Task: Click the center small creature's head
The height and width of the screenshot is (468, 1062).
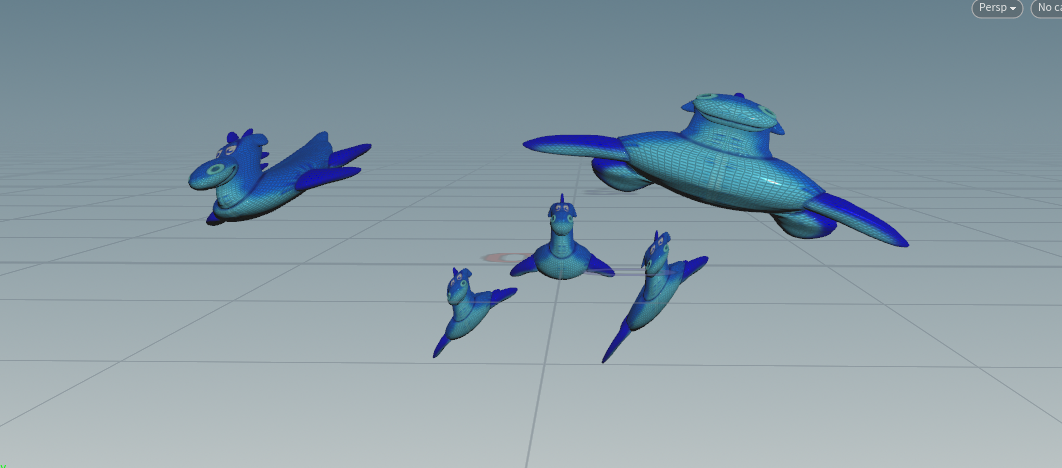Action: [561, 214]
